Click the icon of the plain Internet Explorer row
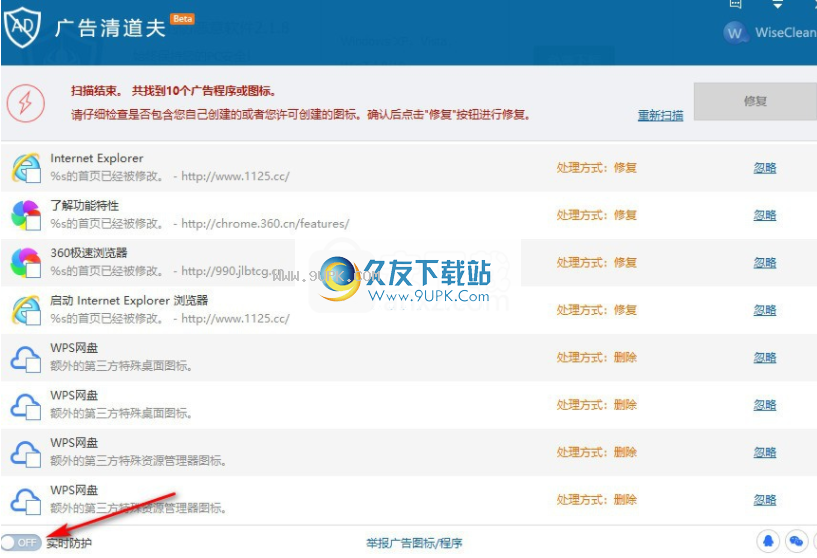This screenshot has height=558, width=817. pyautogui.click(x=26, y=168)
